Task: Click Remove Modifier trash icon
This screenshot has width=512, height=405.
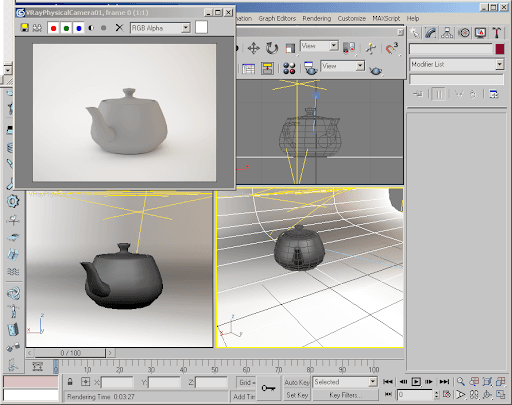Action: coord(473,95)
